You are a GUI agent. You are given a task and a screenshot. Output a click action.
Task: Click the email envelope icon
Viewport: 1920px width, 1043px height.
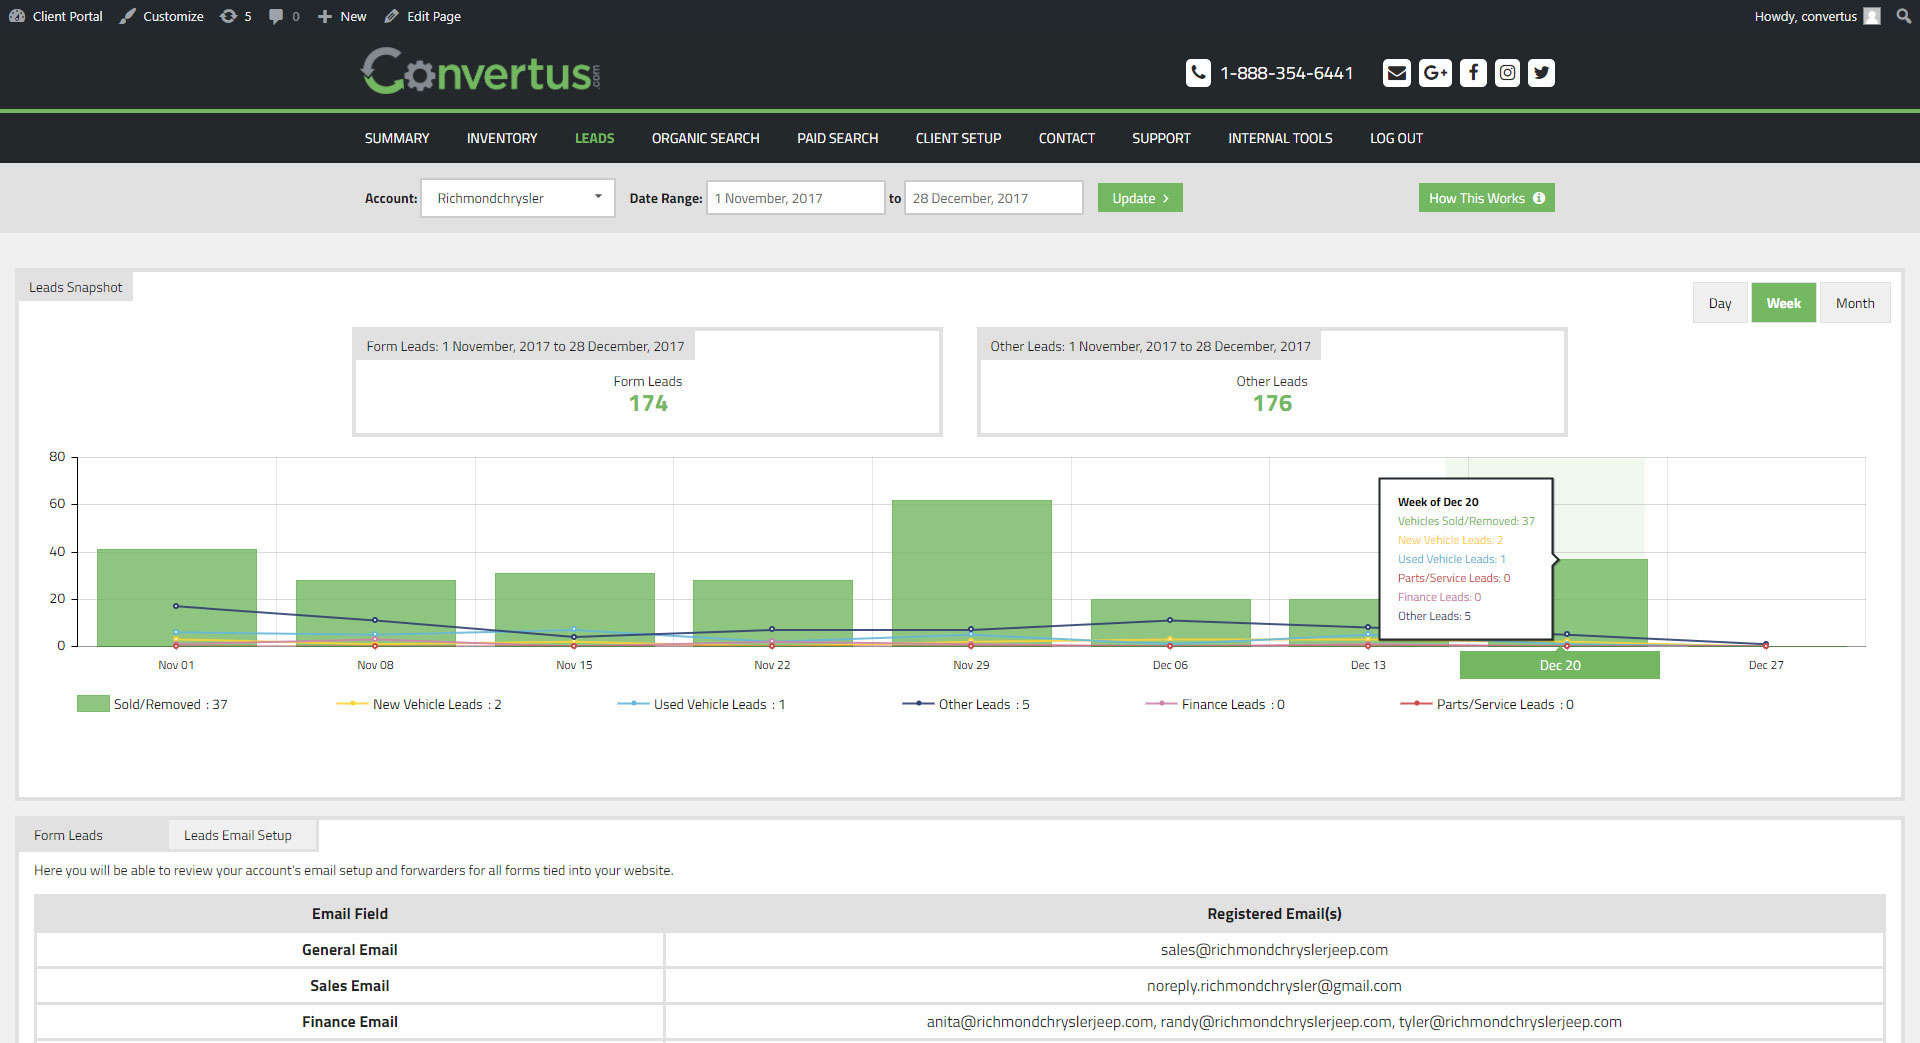[x=1397, y=73]
